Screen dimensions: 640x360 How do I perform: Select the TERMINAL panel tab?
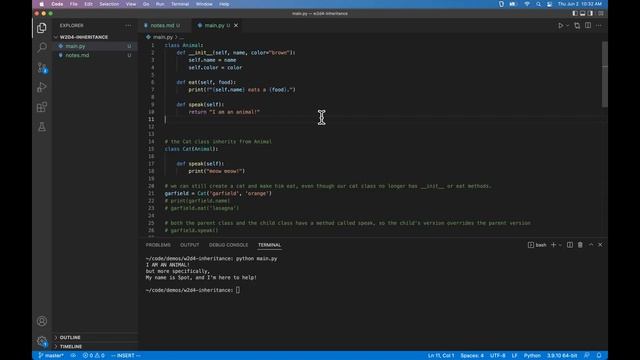pyautogui.click(x=269, y=245)
